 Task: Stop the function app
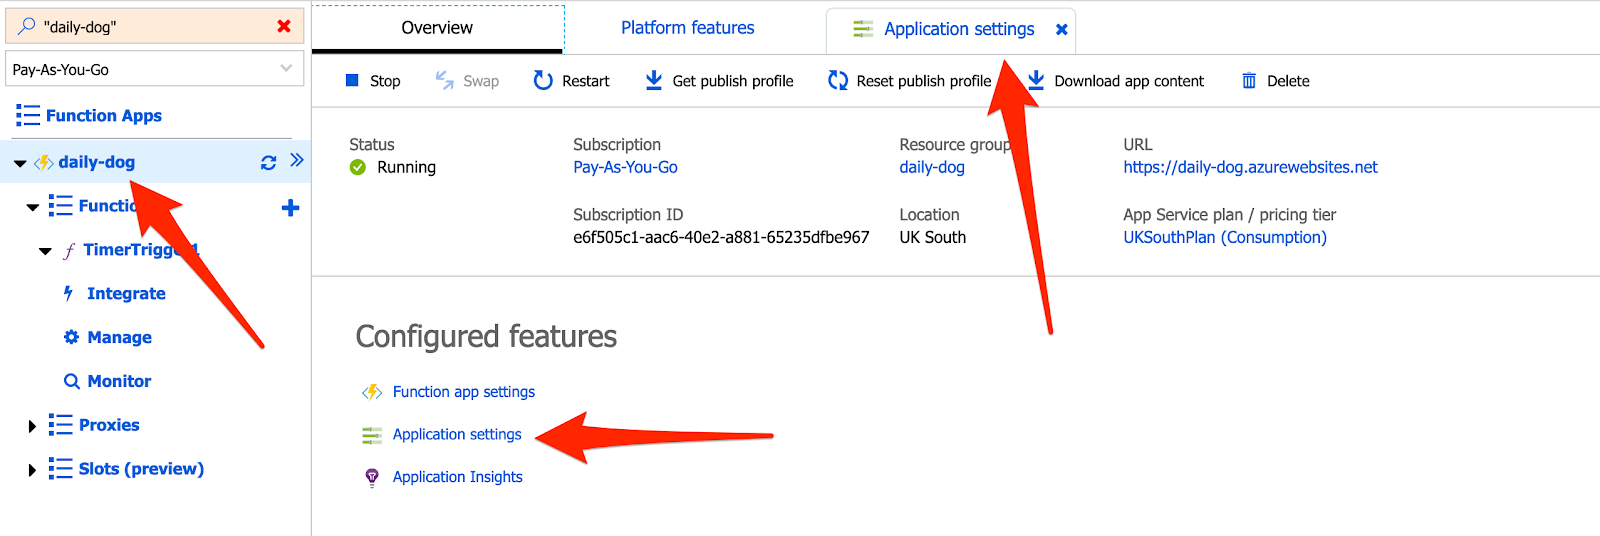373,81
